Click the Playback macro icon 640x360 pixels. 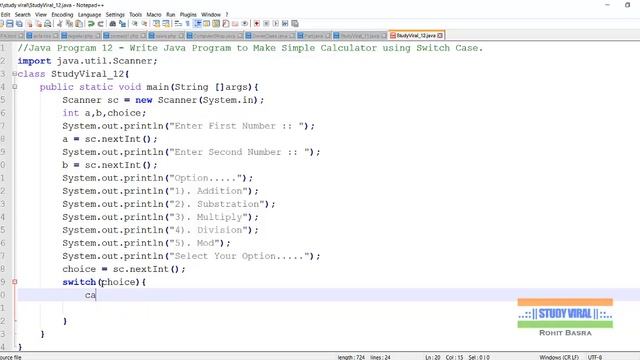coord(276,24)
